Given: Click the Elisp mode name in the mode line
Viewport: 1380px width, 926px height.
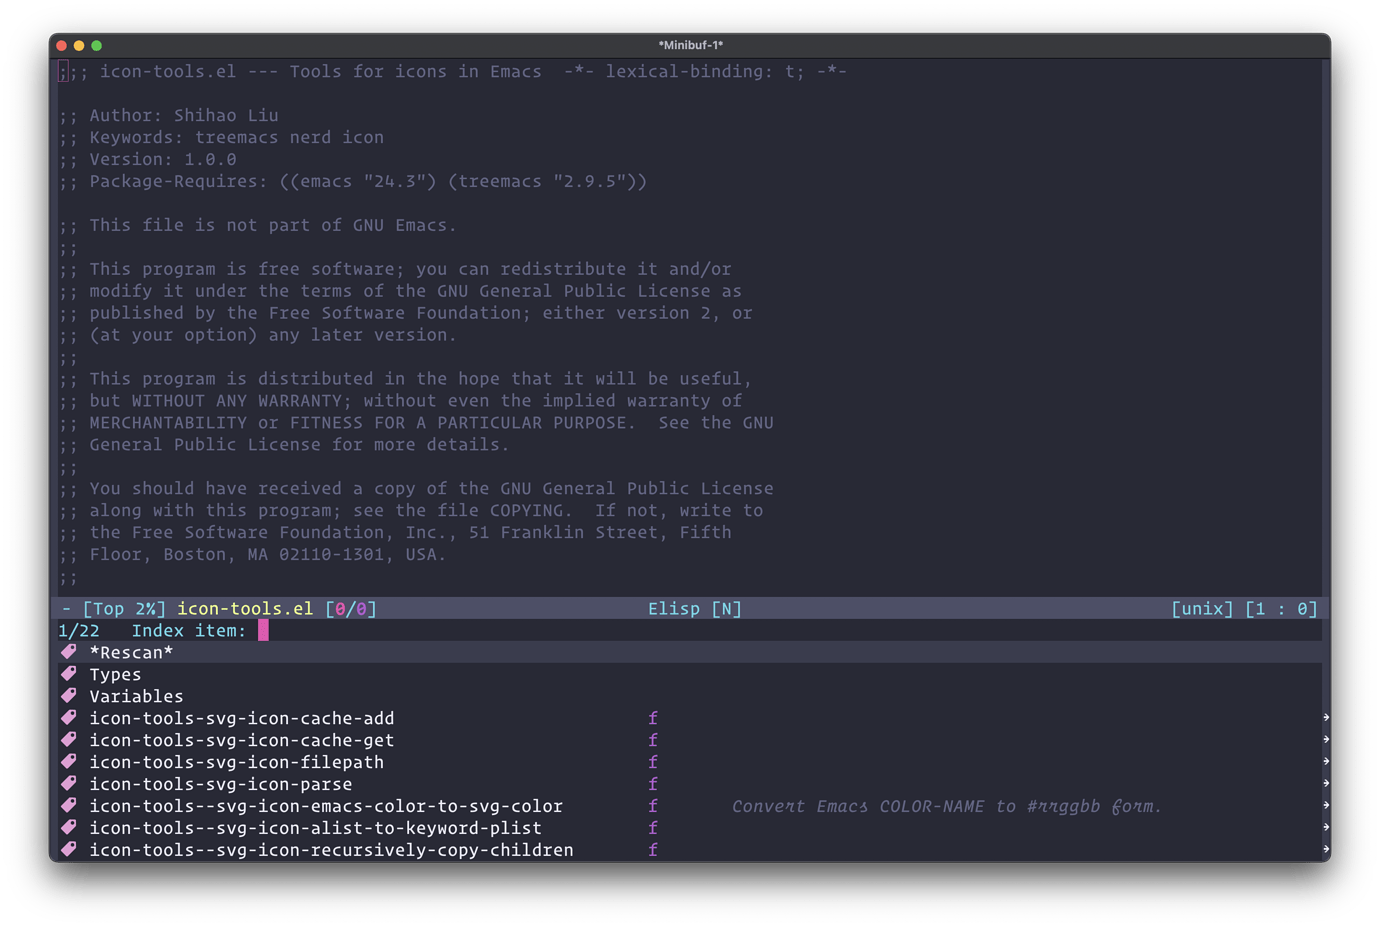Looking at the screenshot, I should coord(674,608).
